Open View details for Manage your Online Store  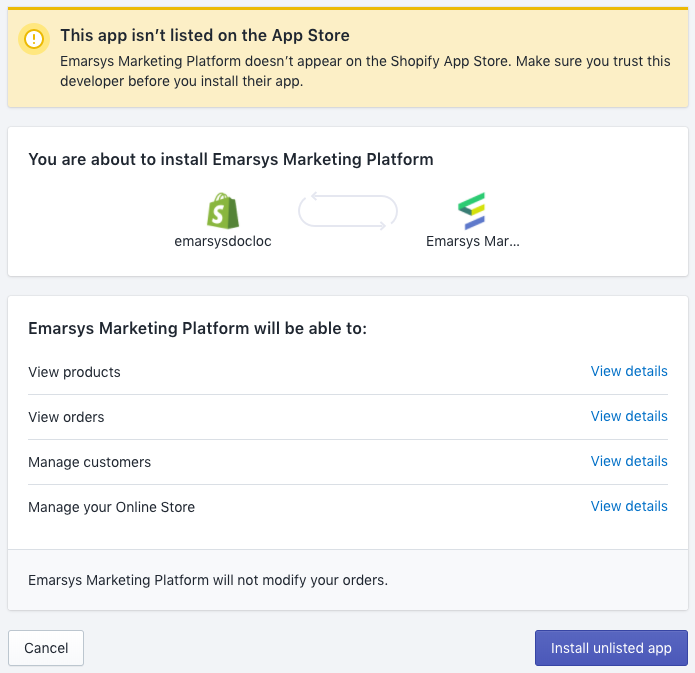(629, 506)
